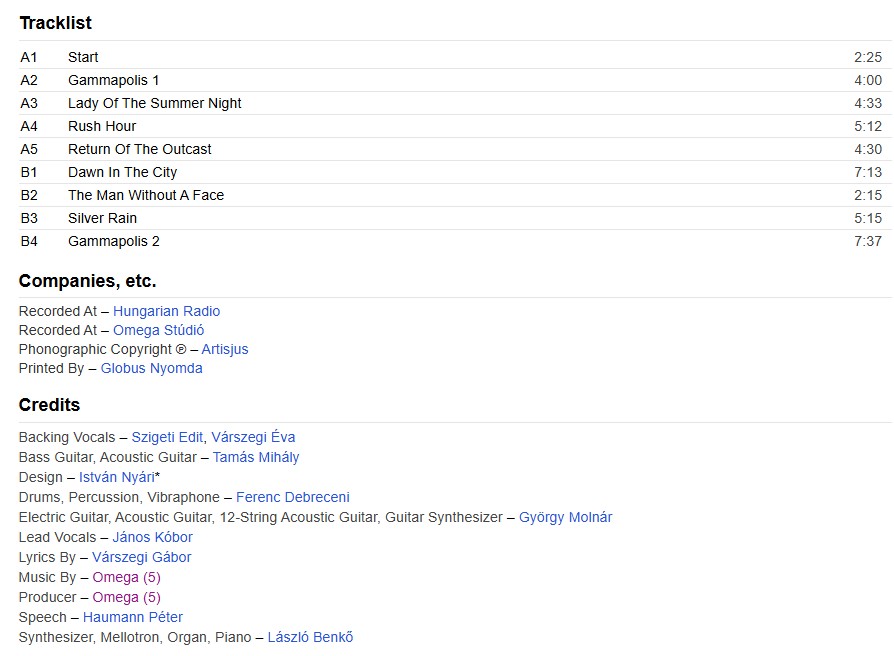Open János Kóbor lead vocals link

pos(152,537)
